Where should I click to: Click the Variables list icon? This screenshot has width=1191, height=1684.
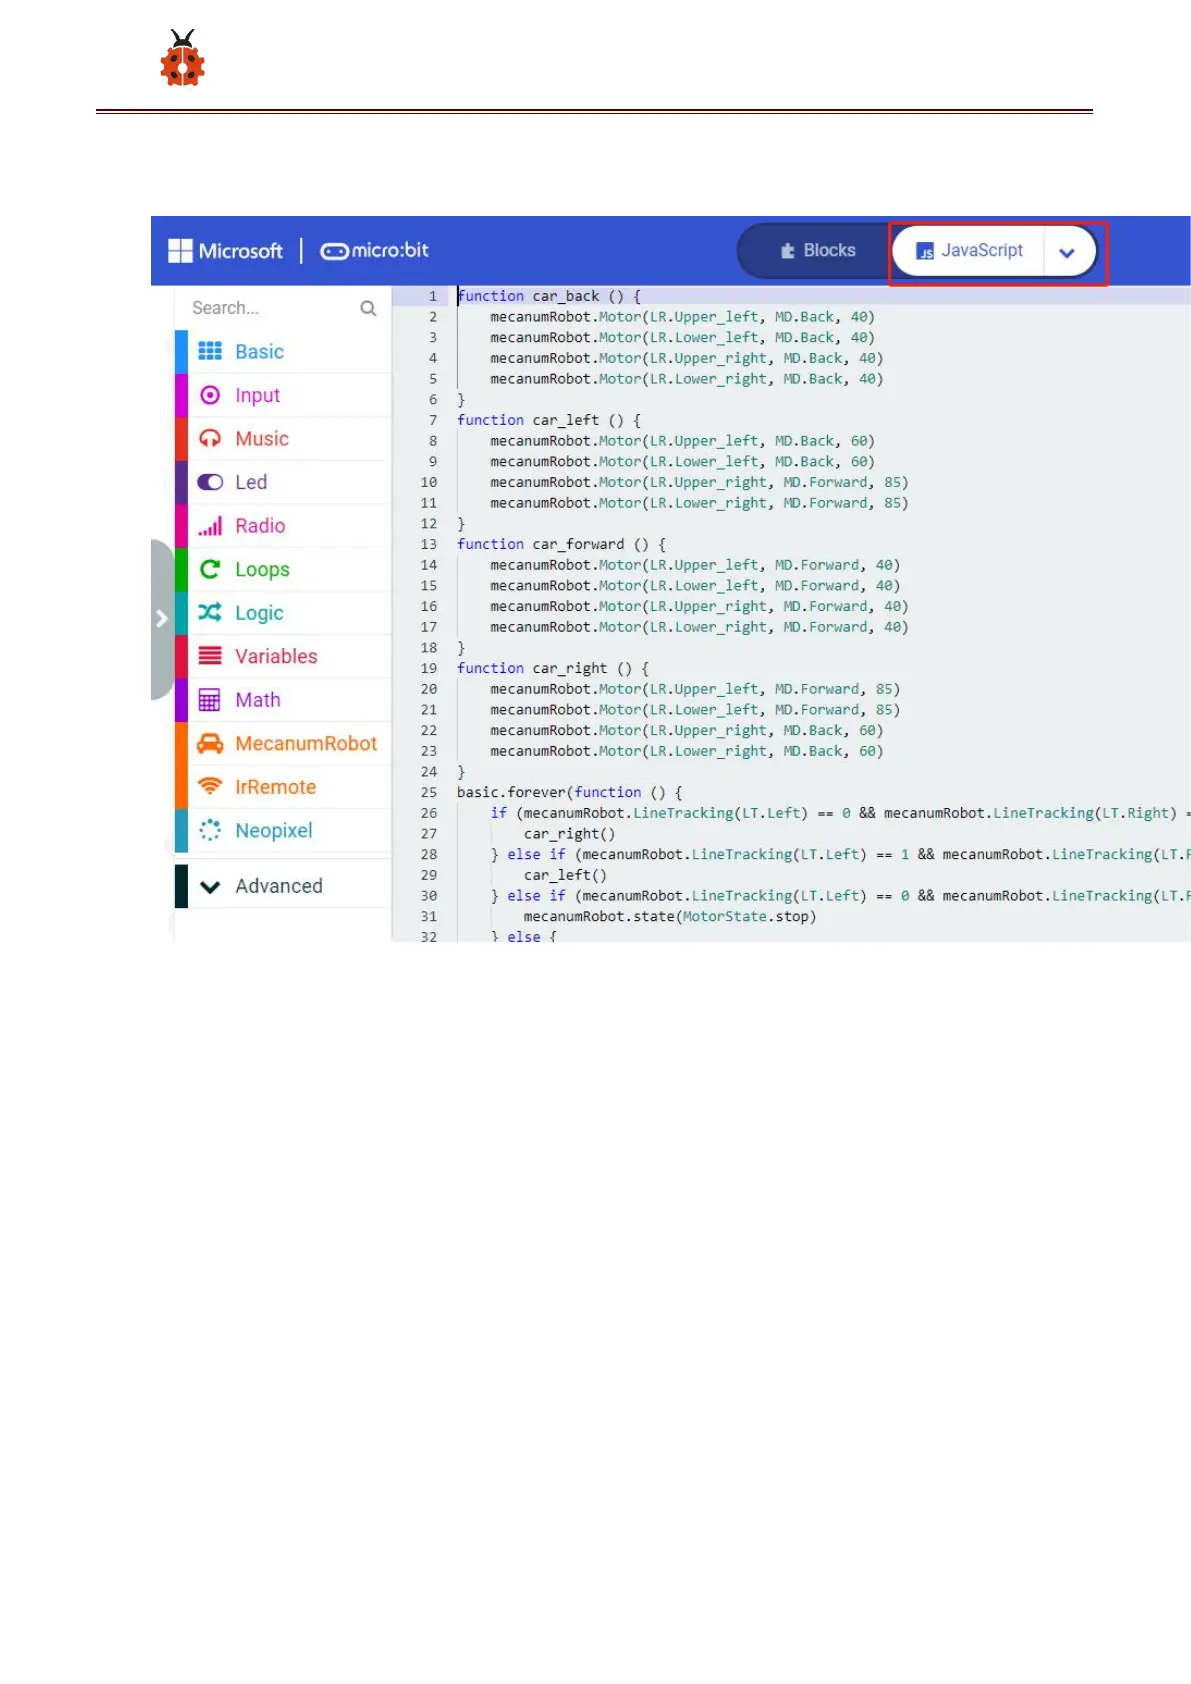coord(210,656)
